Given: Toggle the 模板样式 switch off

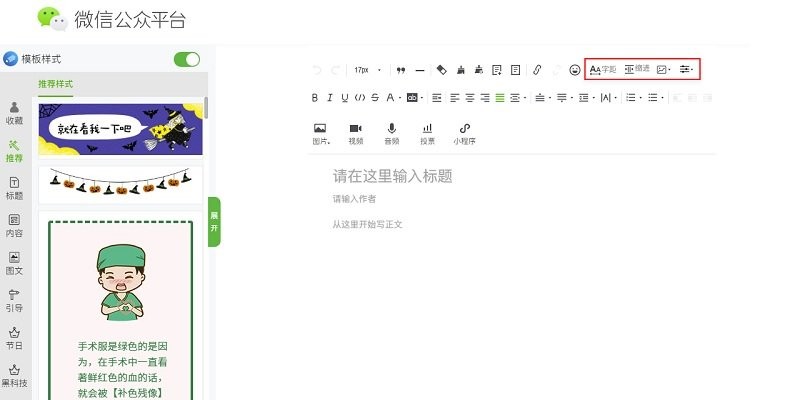Looking at the screenshot, I should pyautogui.click(x=187, y=59).
